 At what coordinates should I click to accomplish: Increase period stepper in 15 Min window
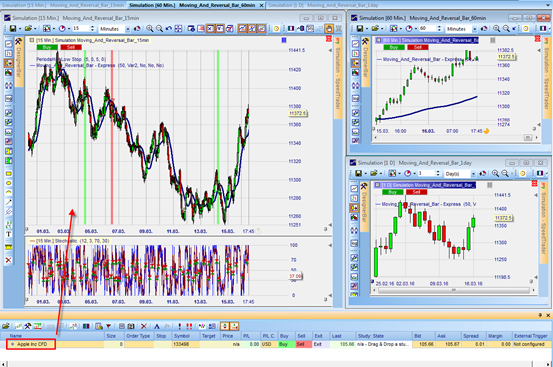click(x=92, y=27)
